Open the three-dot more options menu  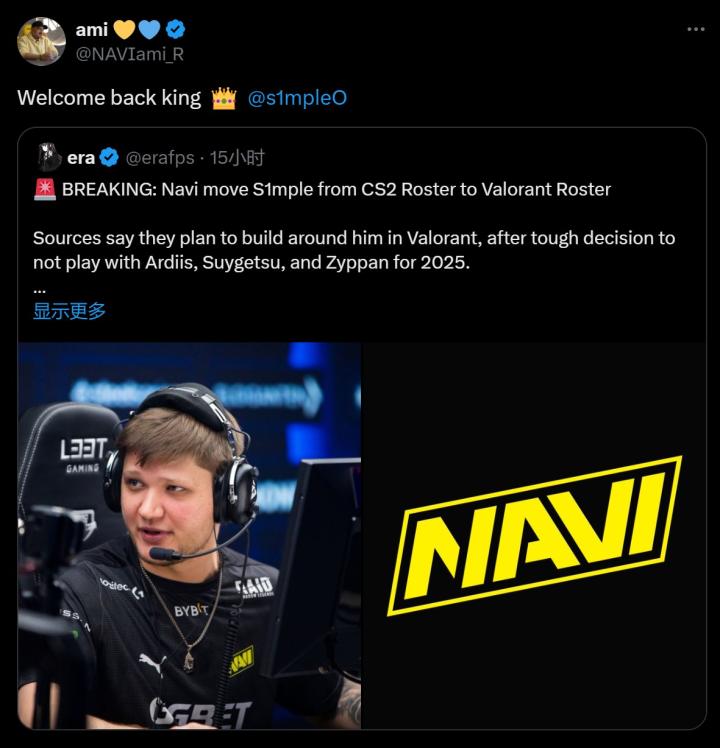click(x=696, y=29)
